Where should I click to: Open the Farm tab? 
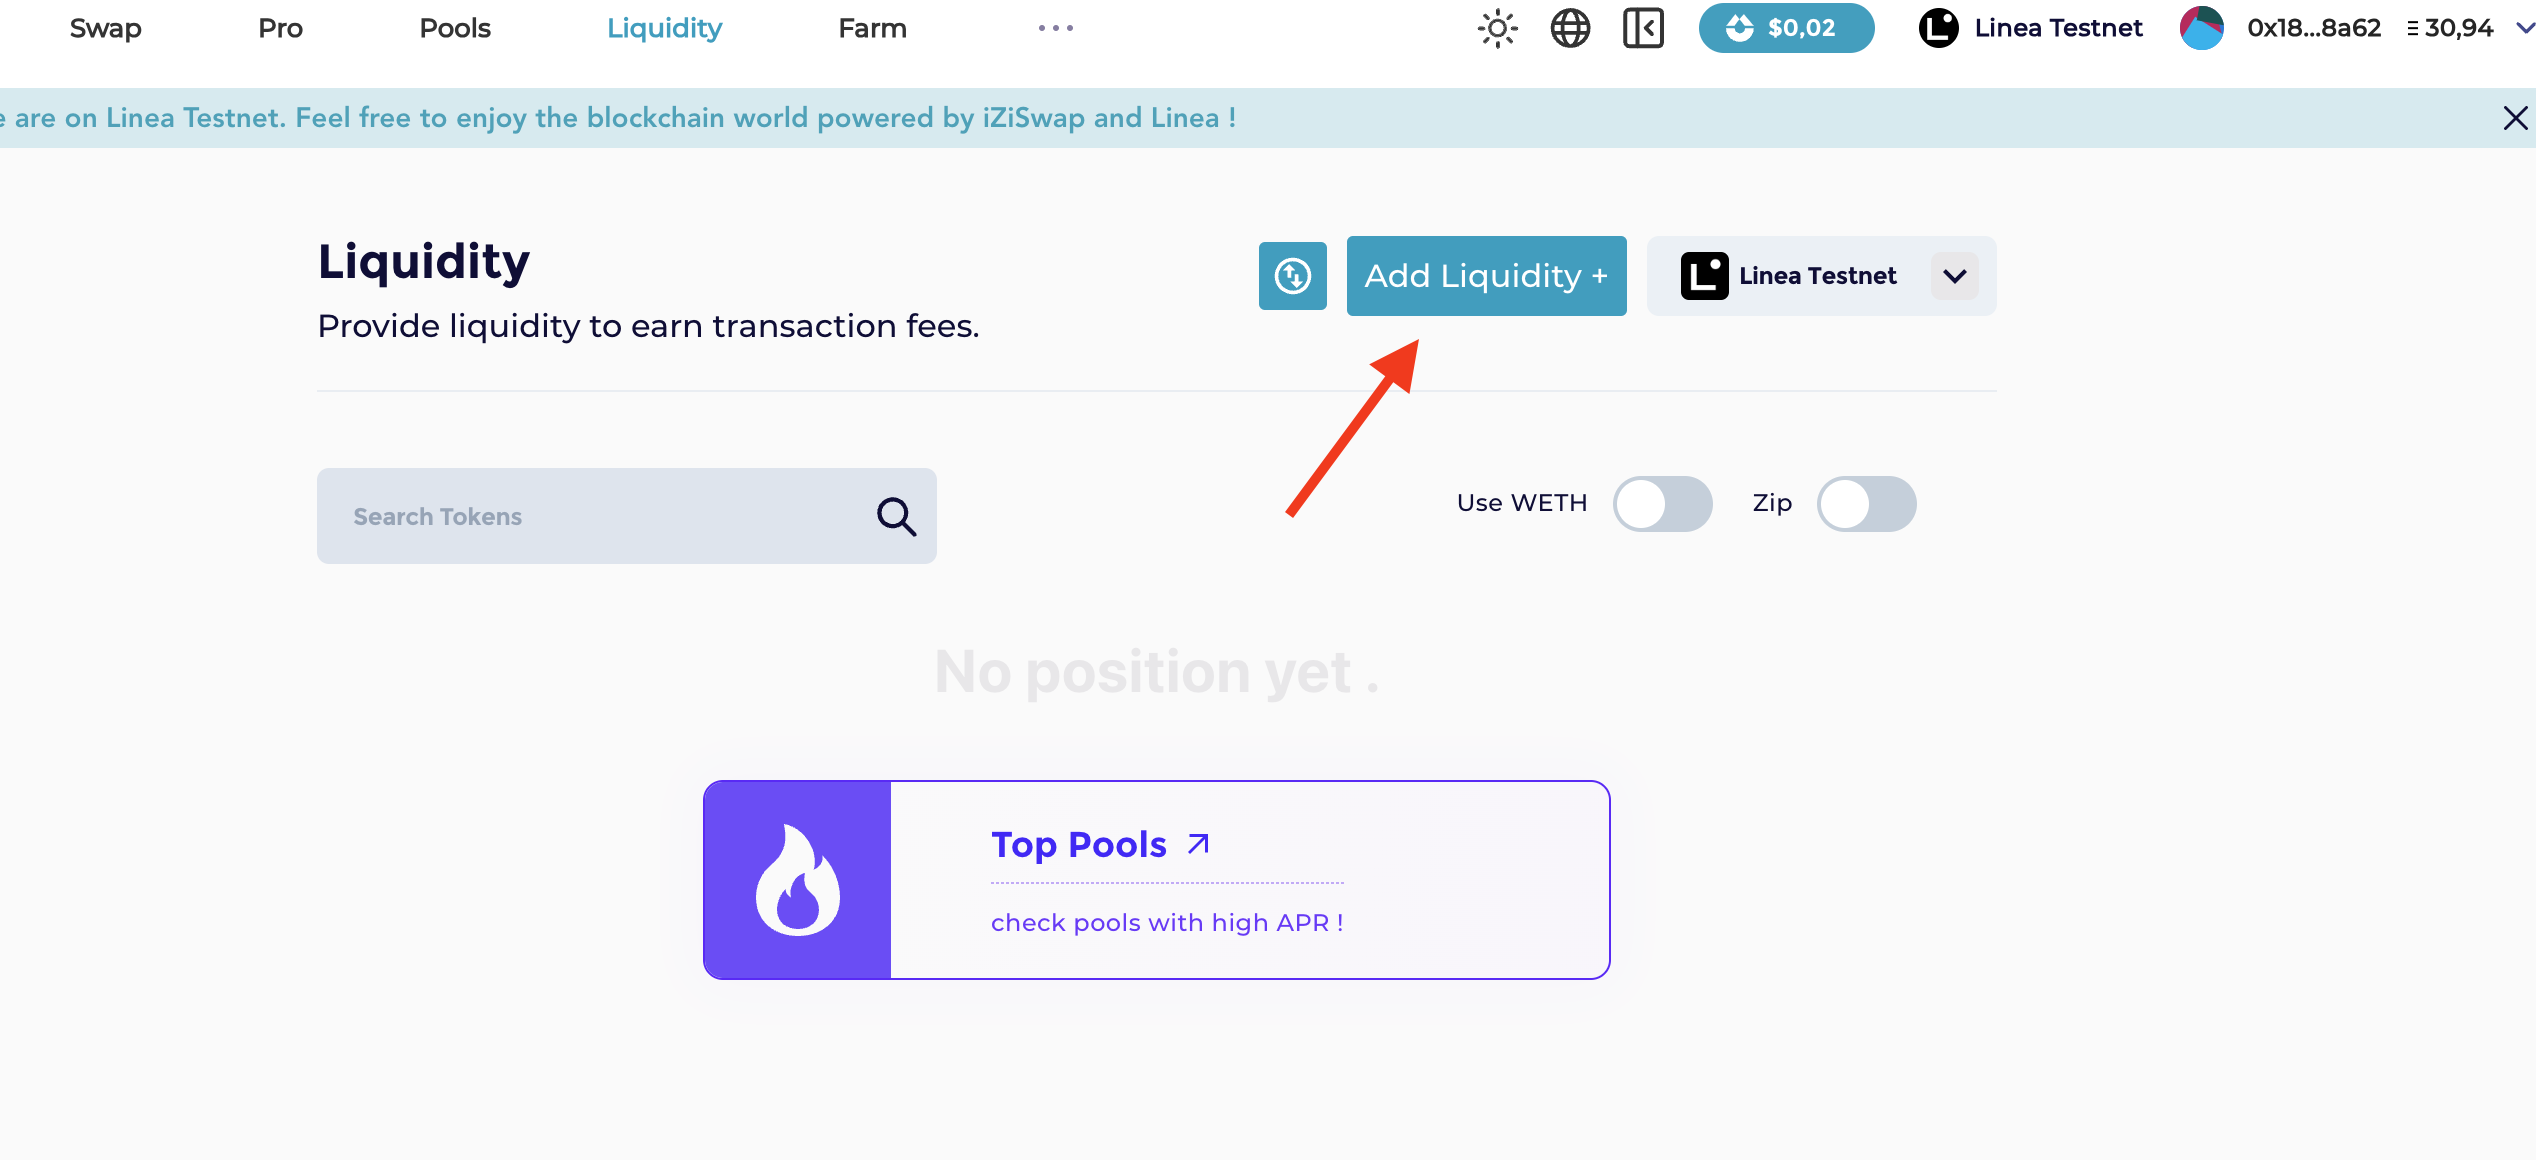[x=872, y=28]
